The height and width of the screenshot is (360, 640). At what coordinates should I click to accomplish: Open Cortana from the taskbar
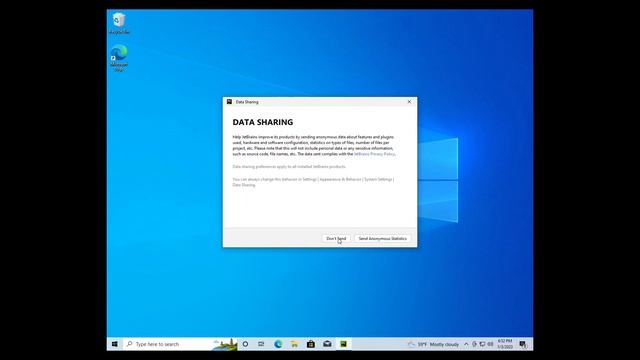(245, 344)
